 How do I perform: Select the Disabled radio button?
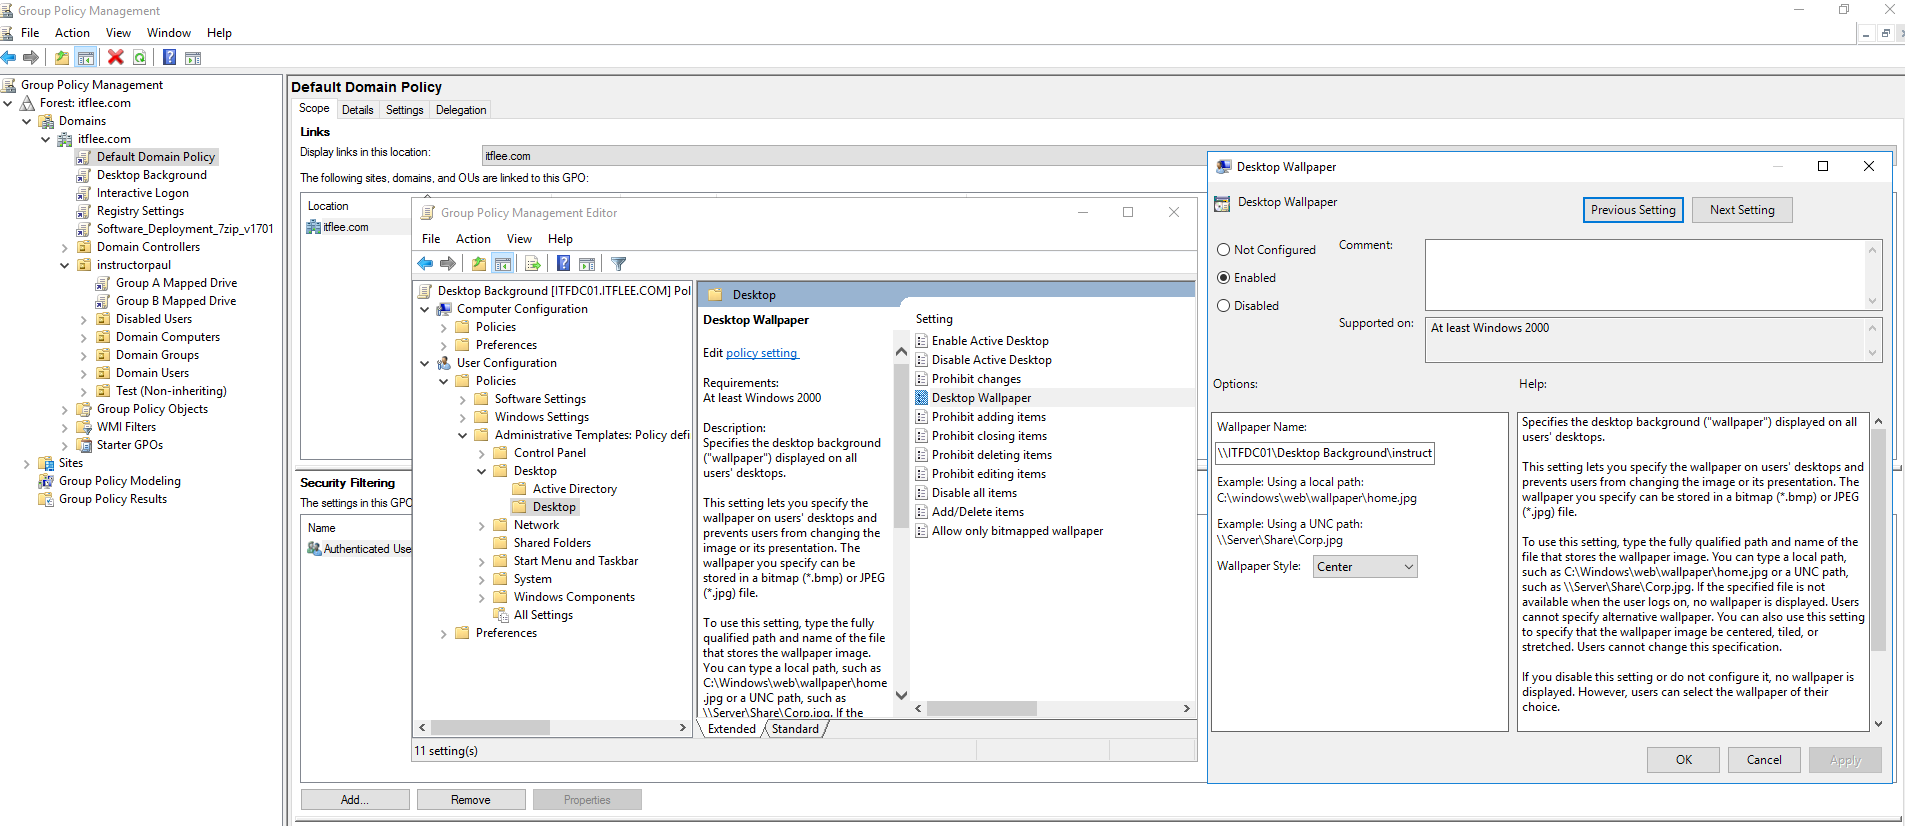(x=1223, y=306)
